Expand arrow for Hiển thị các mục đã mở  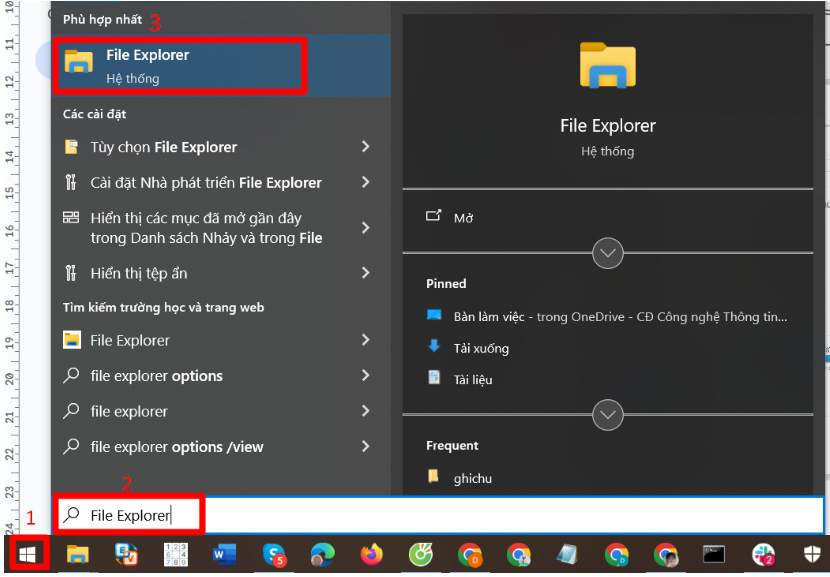pyautogui.click(x=365, y=228)
